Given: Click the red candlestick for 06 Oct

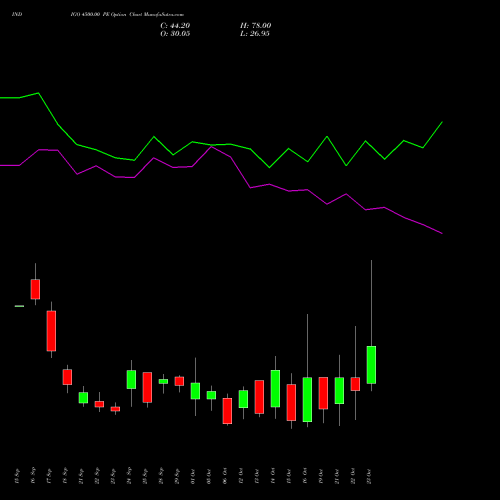Looking at the screenshot, I should [227, 411].
